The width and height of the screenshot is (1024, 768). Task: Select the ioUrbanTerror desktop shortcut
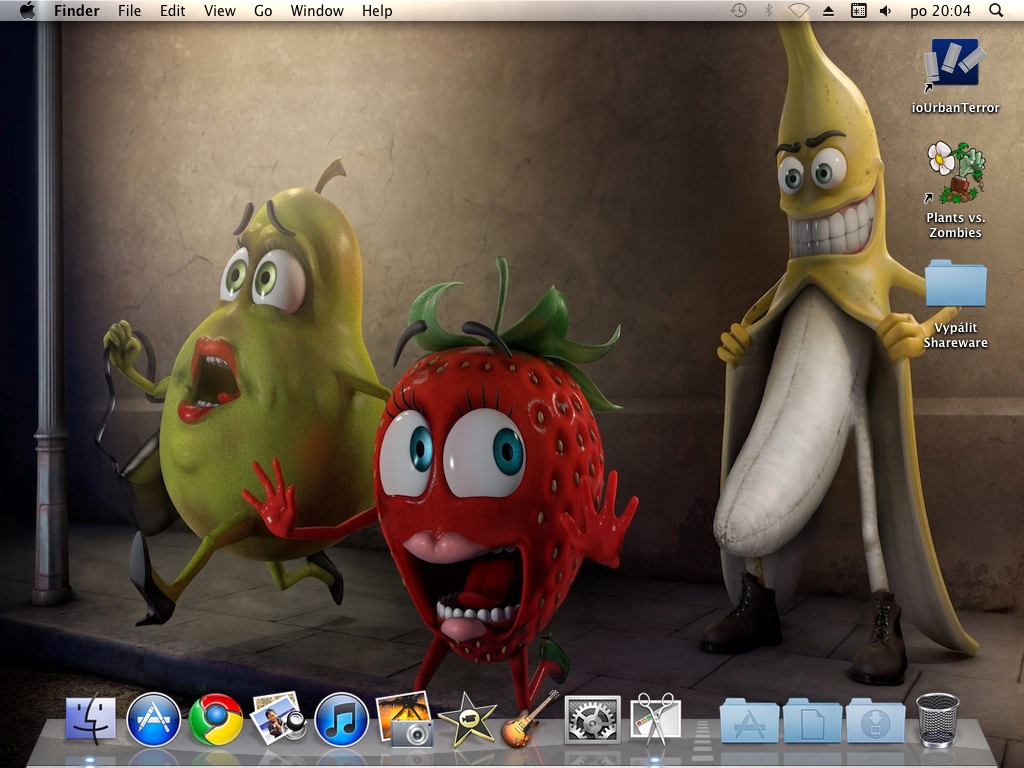tap(955, 76)
